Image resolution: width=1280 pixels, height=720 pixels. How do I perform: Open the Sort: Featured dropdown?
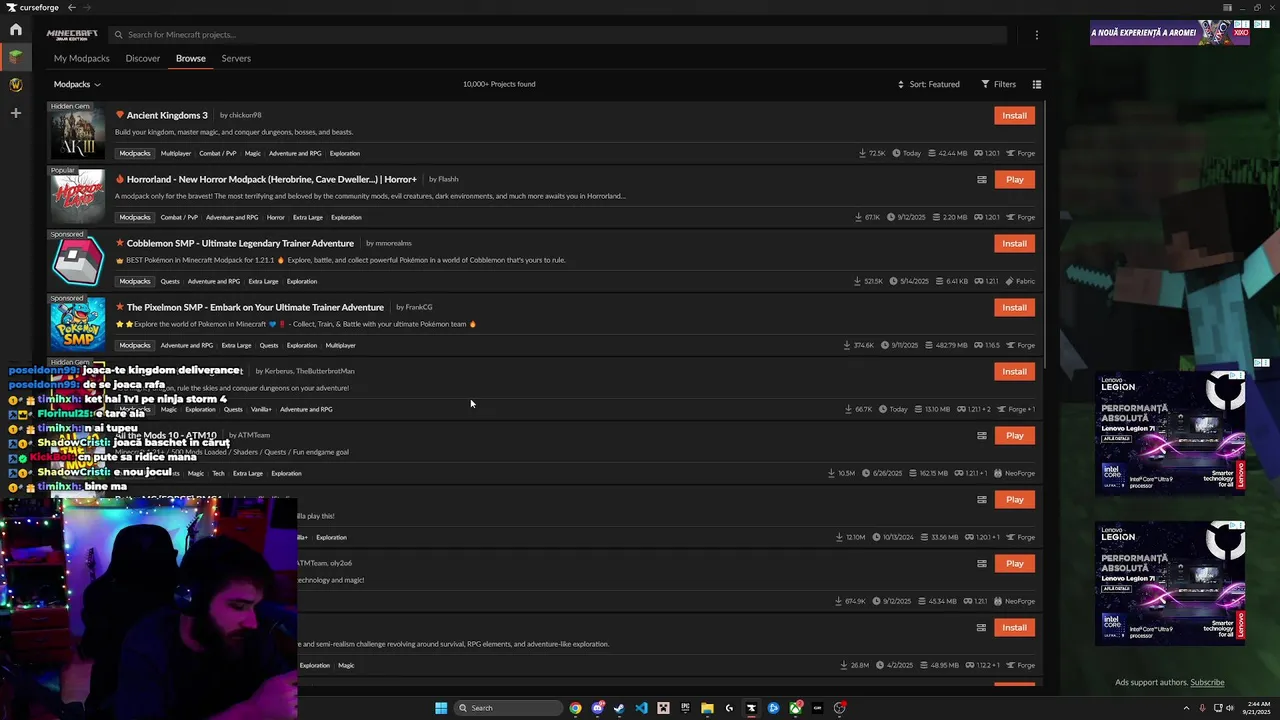[x=929, y=84]
